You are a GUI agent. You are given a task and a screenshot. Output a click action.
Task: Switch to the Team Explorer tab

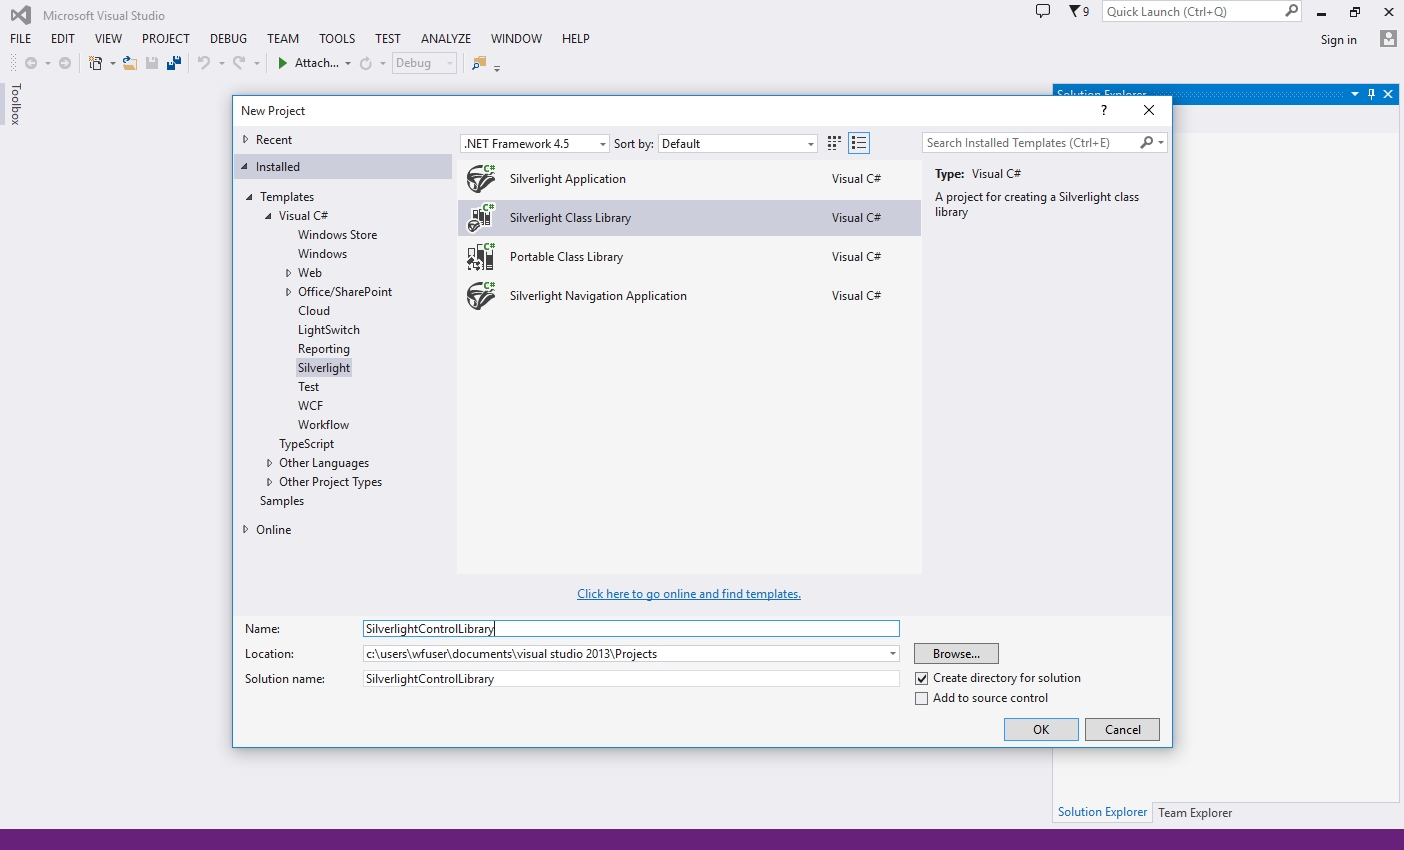click(x=1195, y=813)
